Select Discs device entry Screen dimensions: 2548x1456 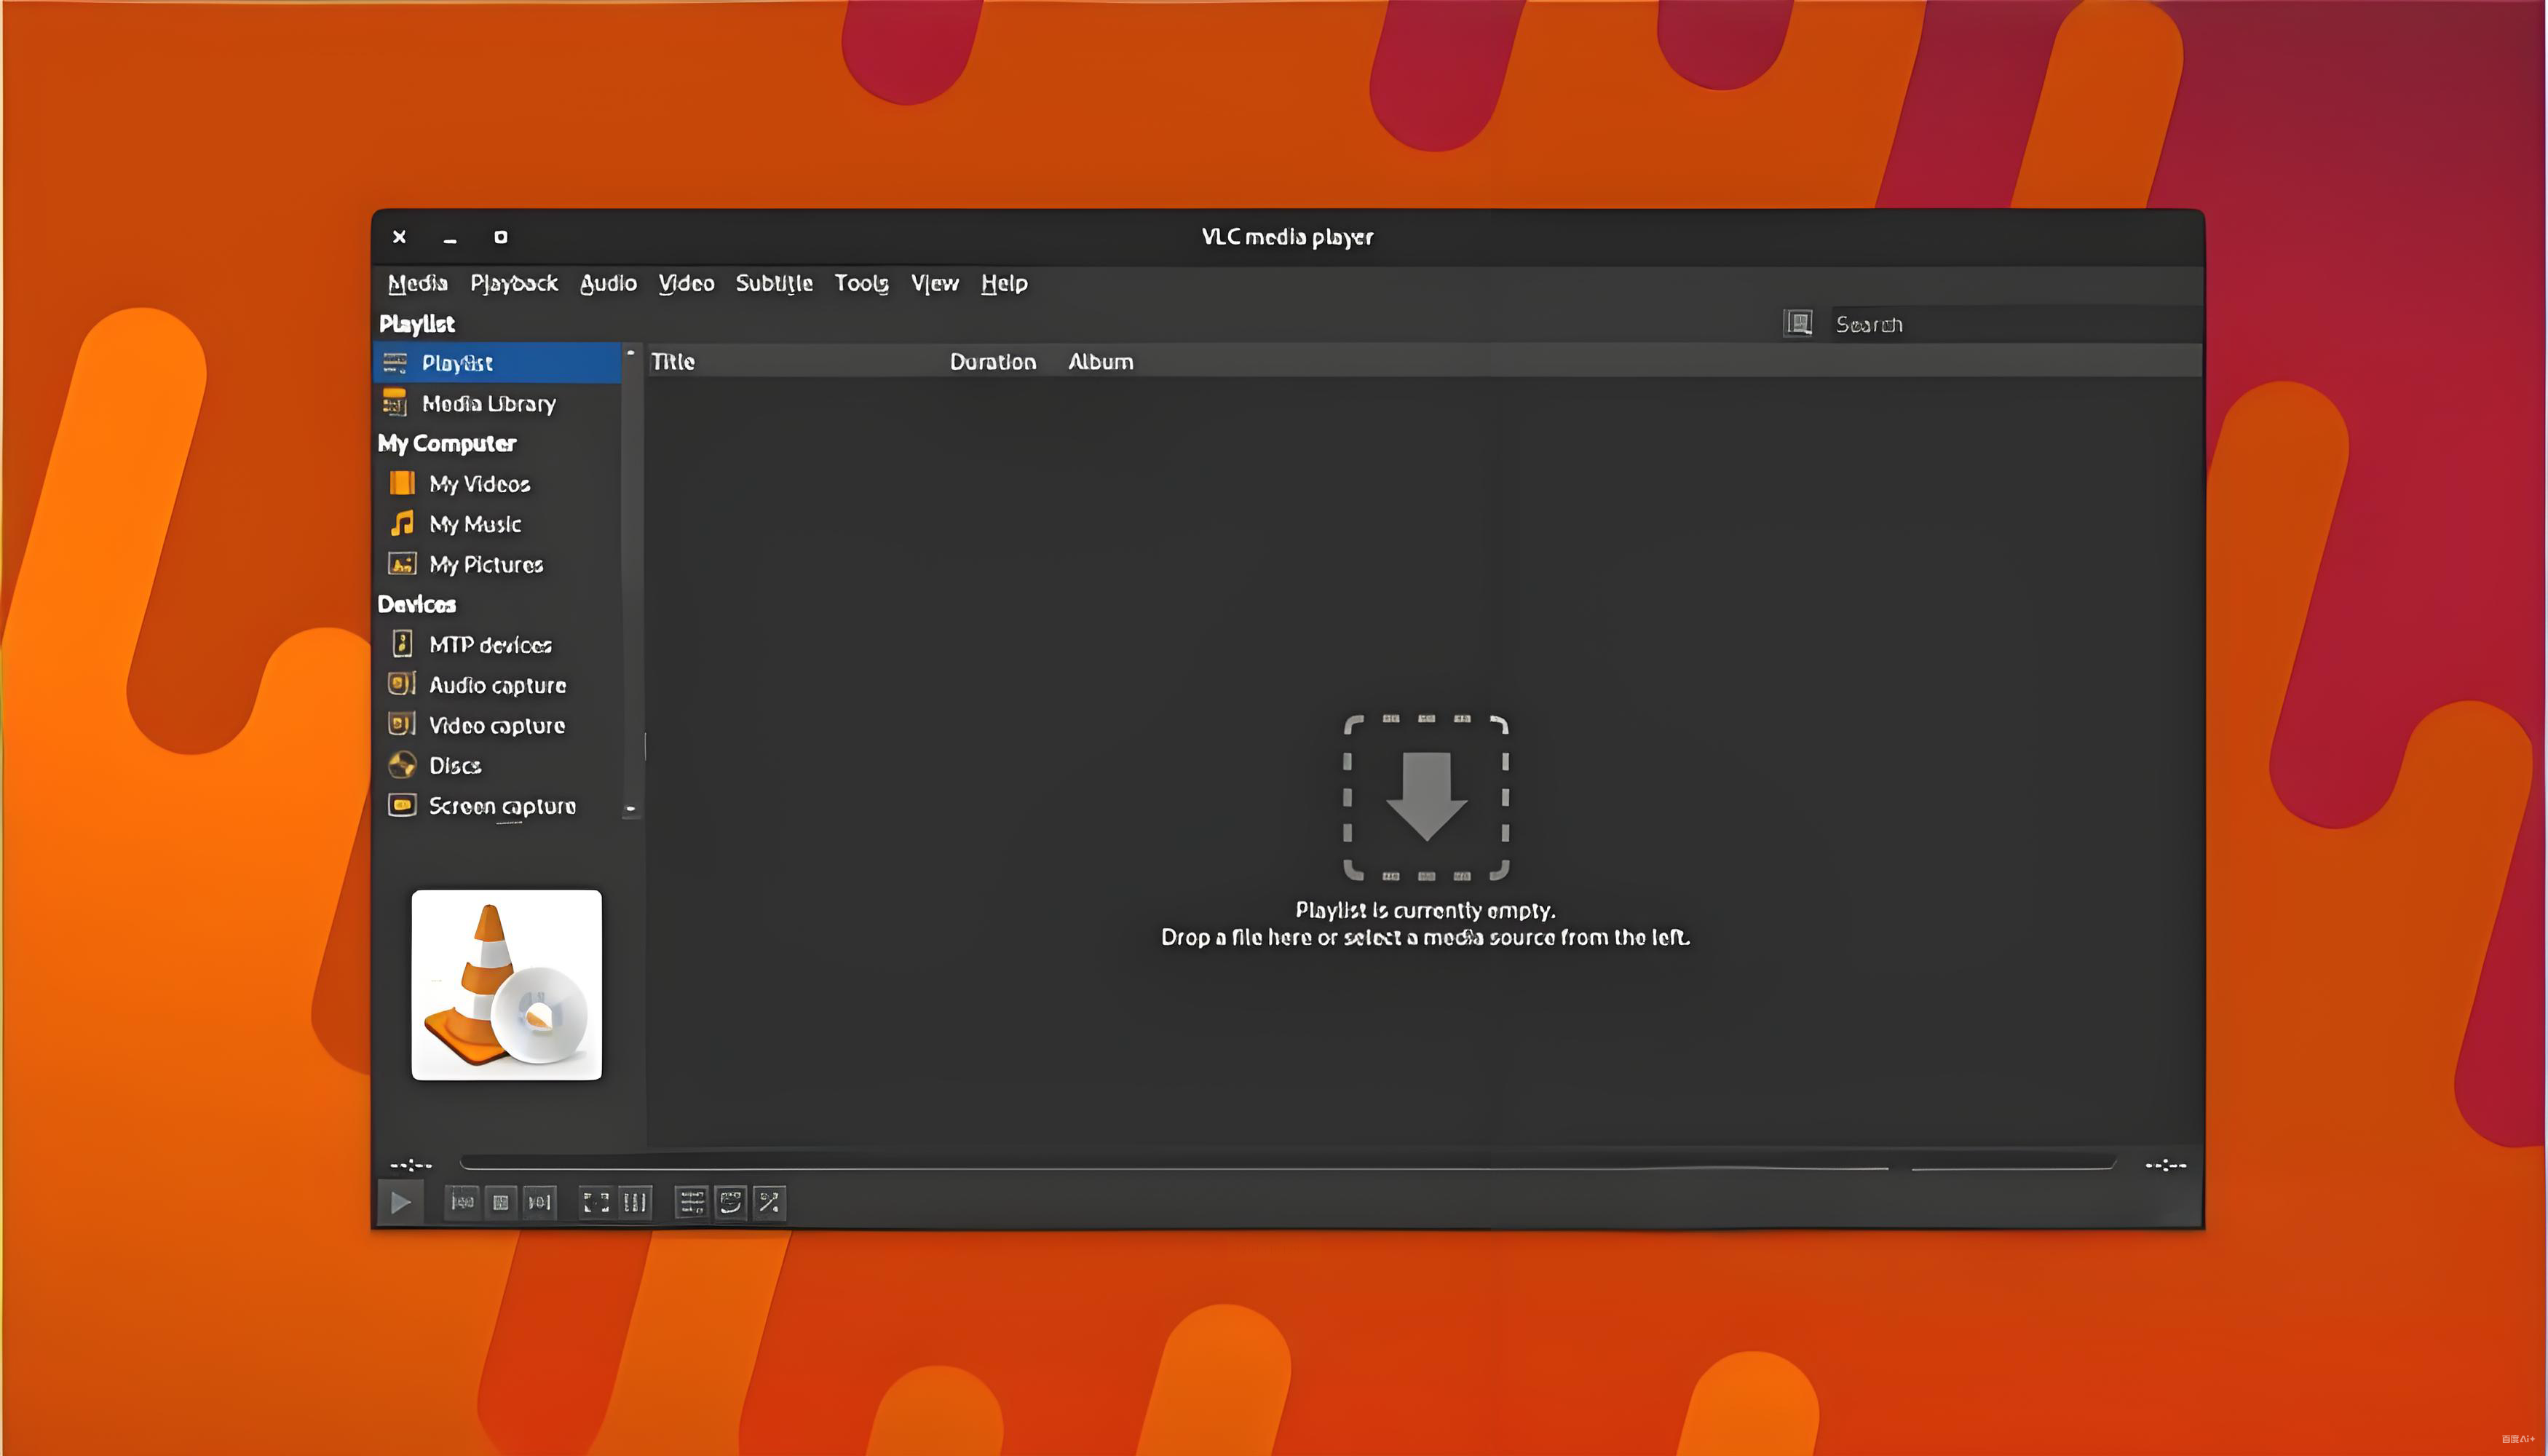pyautogui.click(x=455, y=765)
